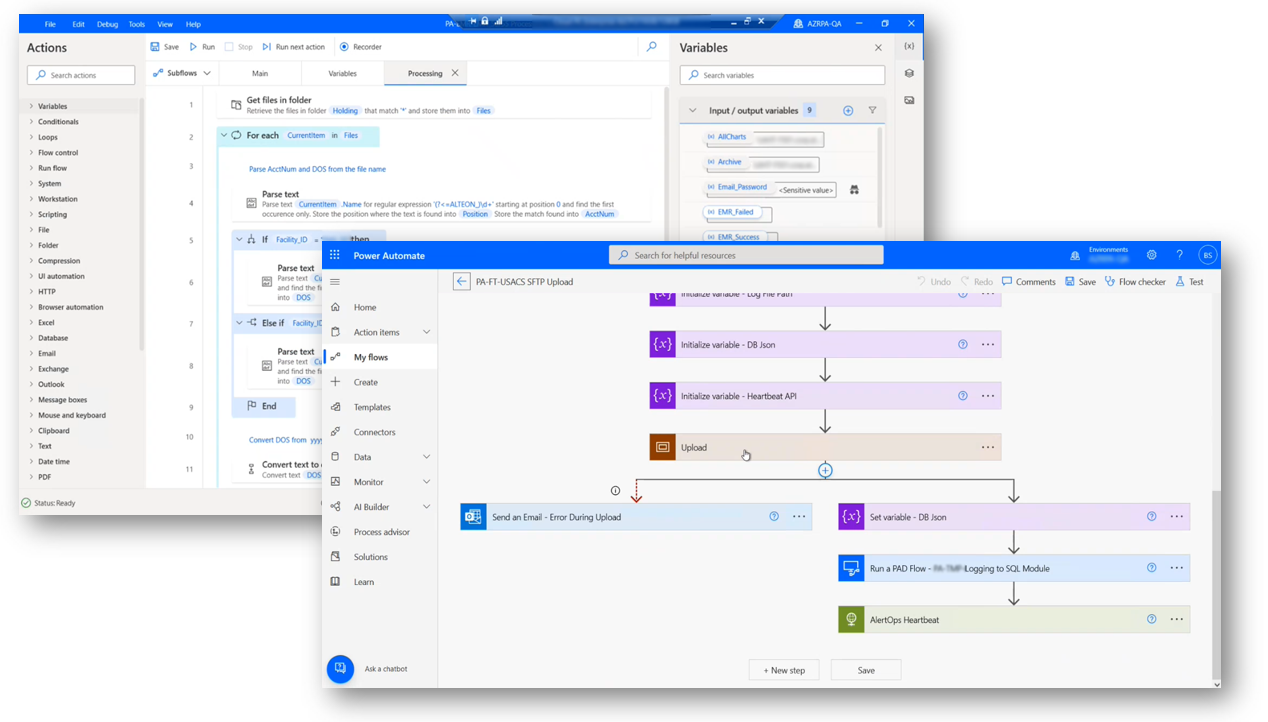Toggle the hamburger navigation menu
The height and width of the screenshot is (722, 1268).
click(335, 282)
